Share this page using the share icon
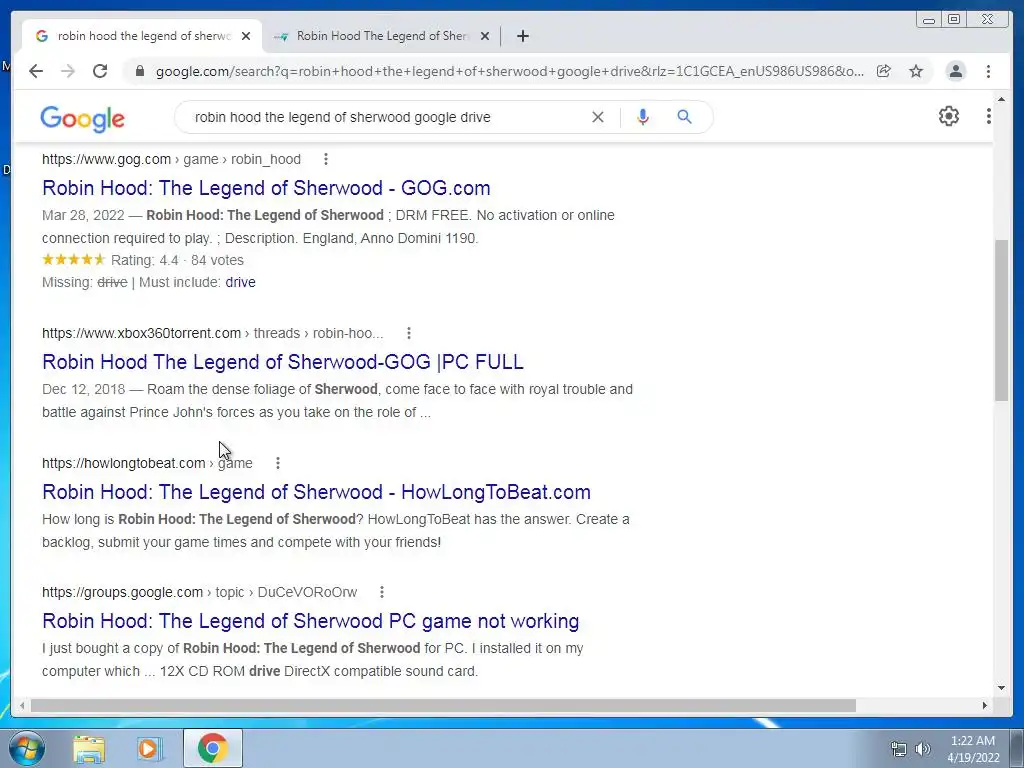 pyautogui.click(x=884, y=71)
